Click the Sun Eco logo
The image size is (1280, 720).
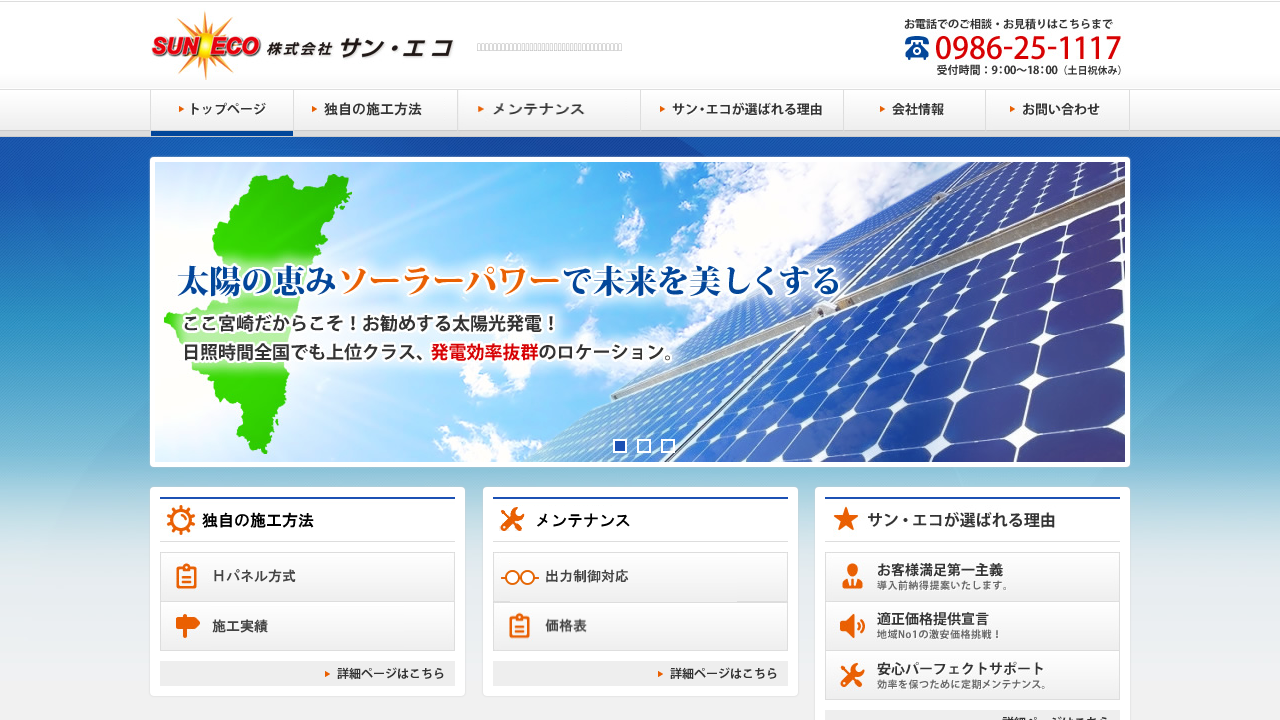click(300, 46)
